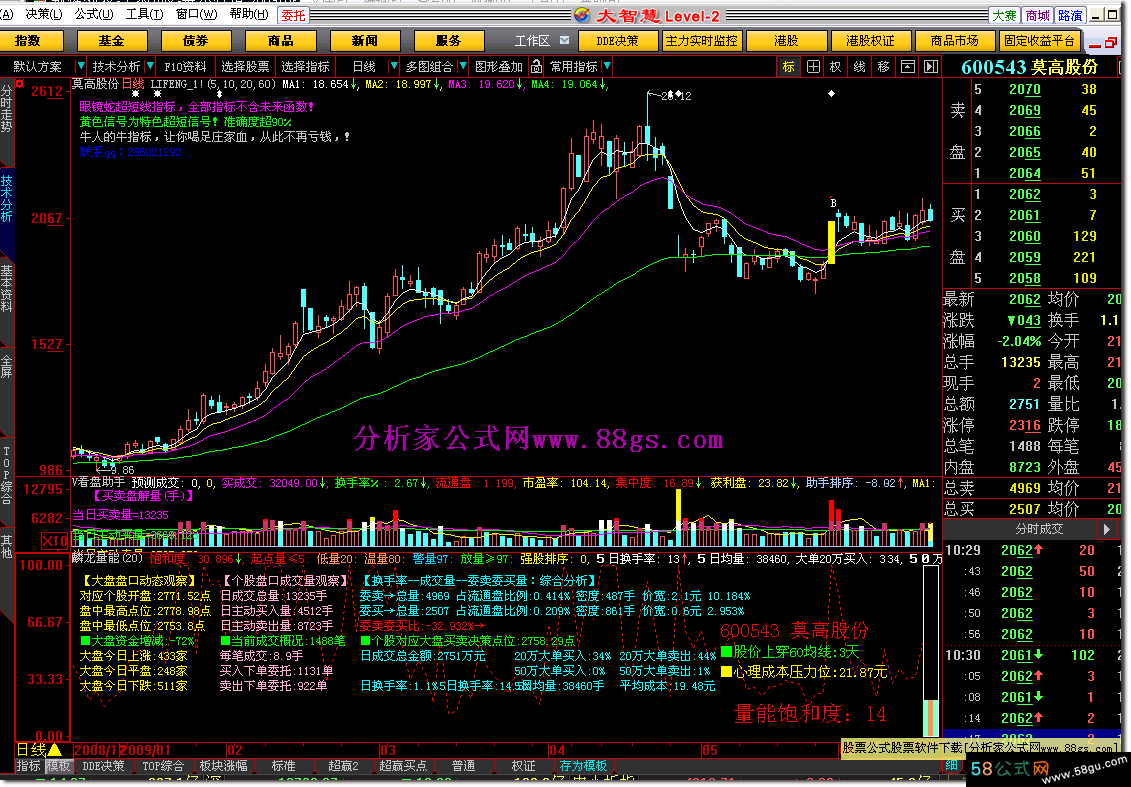Open the 债券 bonds section
Screen dimensions: 1131x787
point(196,40)
